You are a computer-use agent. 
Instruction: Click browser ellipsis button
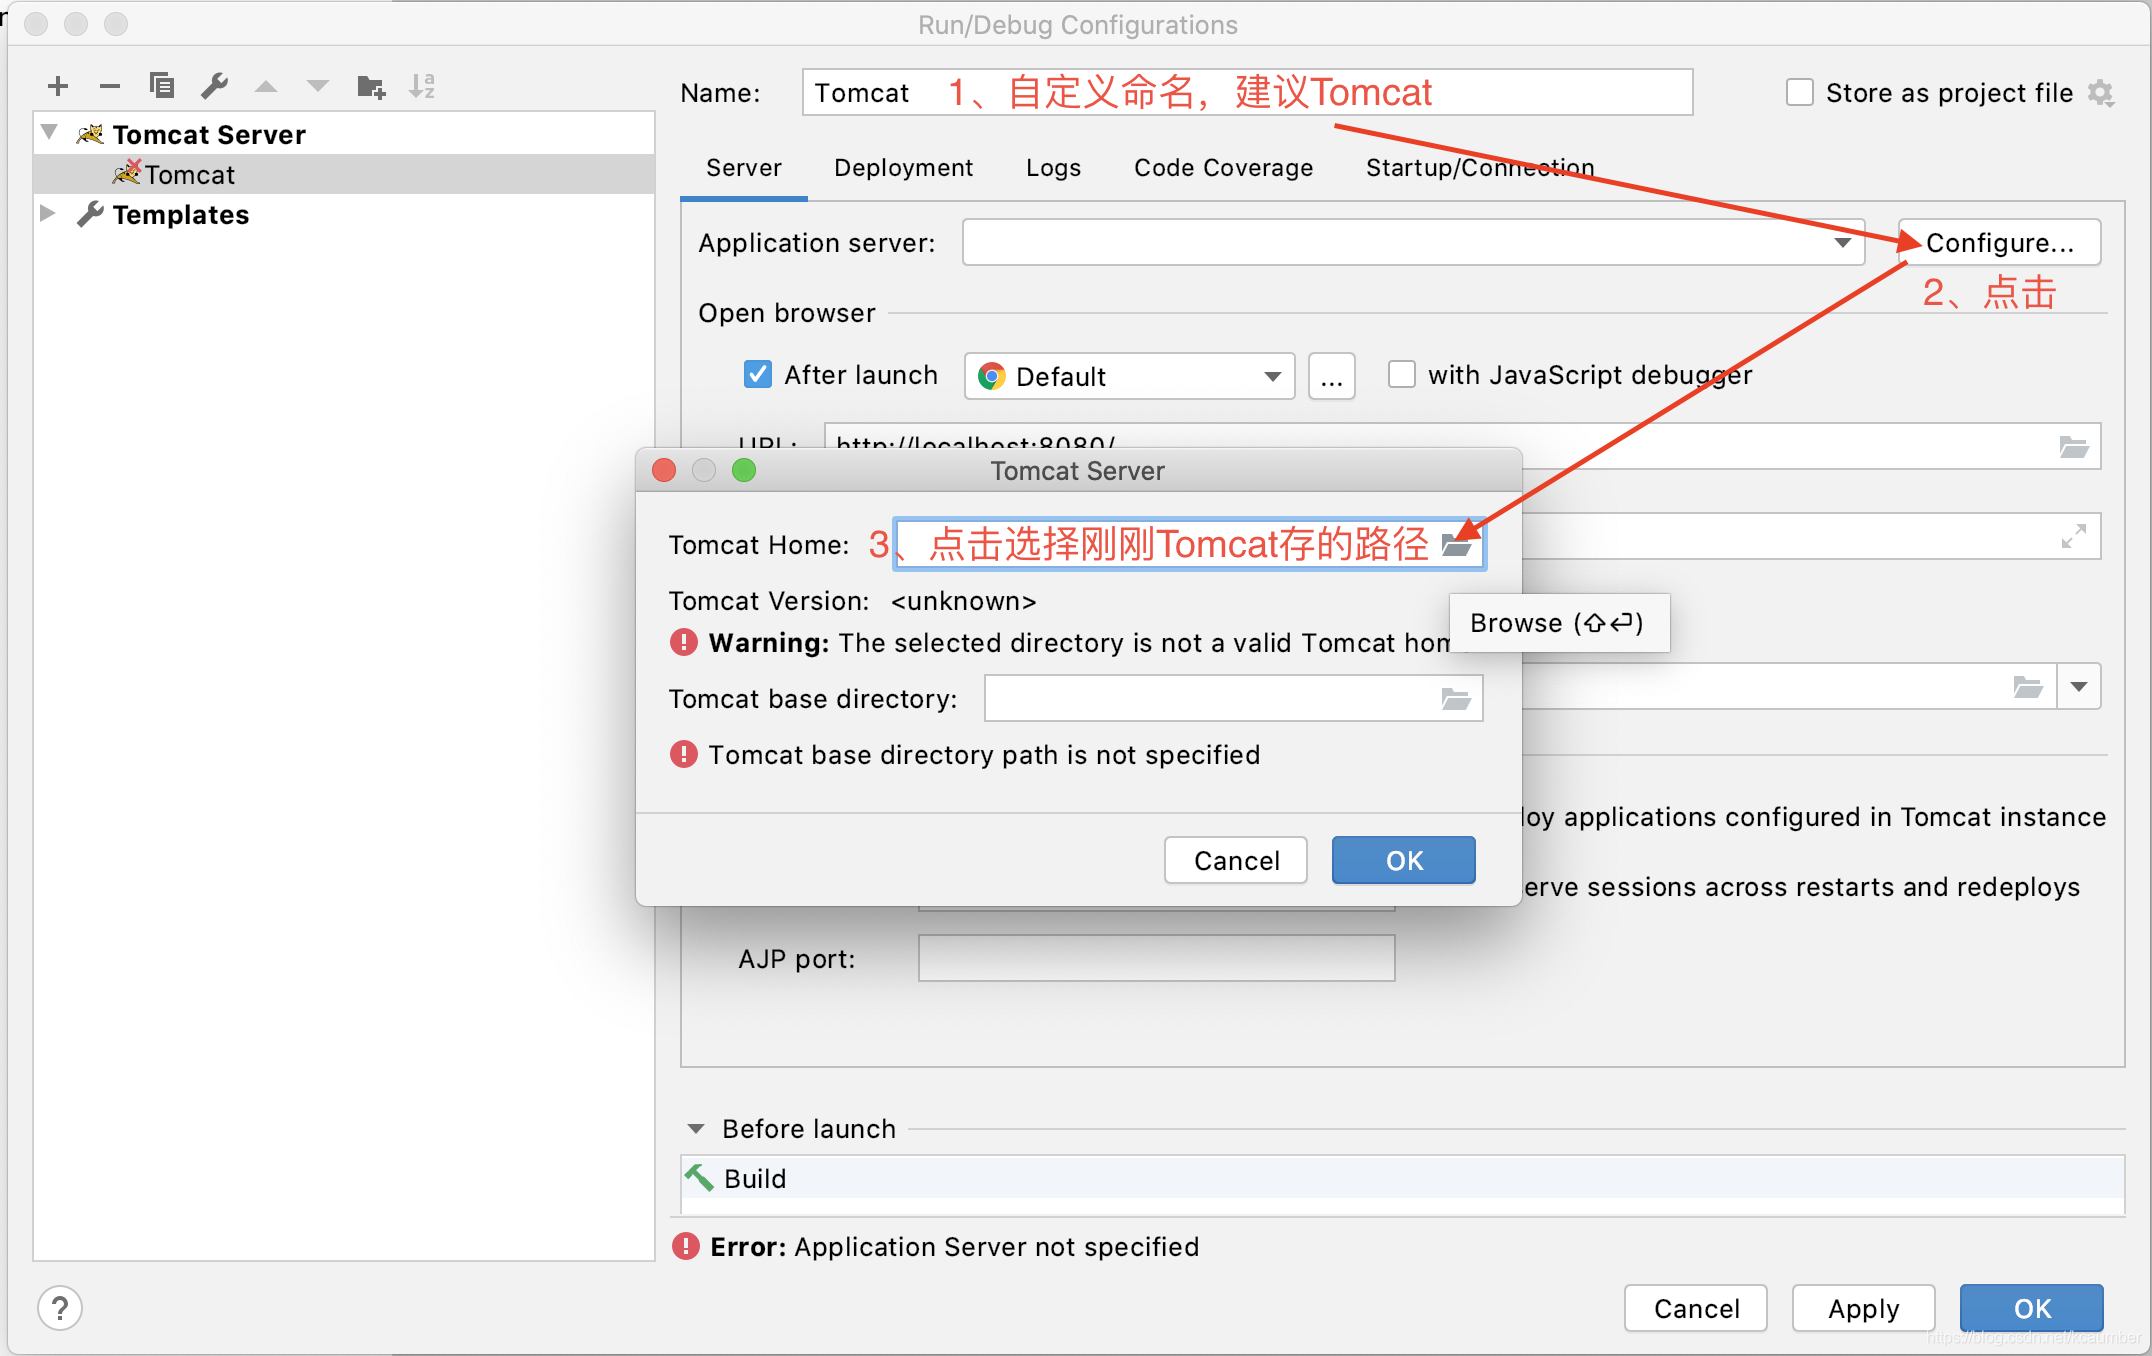point(1332,377)
